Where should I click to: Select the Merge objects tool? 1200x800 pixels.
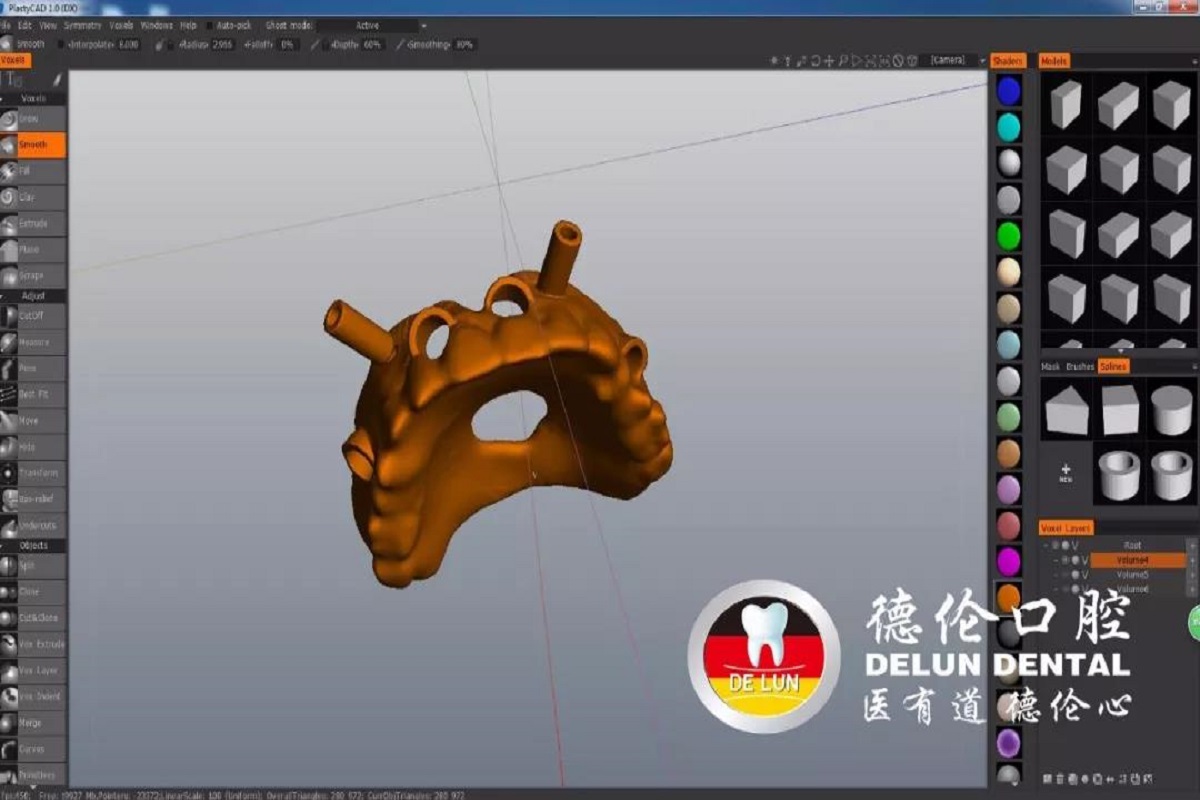(33, 722)
